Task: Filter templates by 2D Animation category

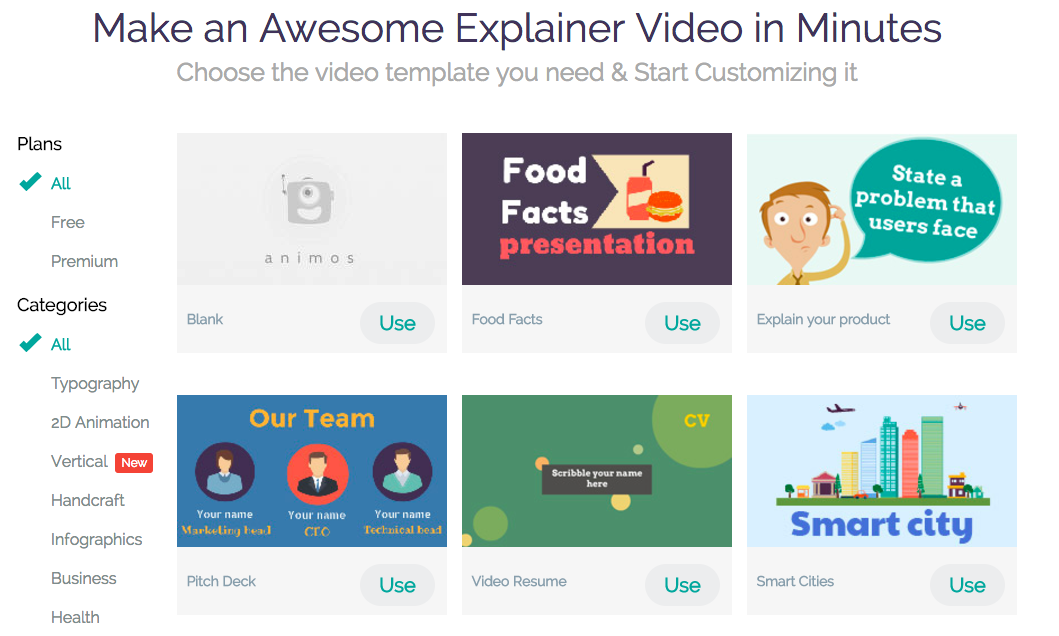Action: [100, 423]
